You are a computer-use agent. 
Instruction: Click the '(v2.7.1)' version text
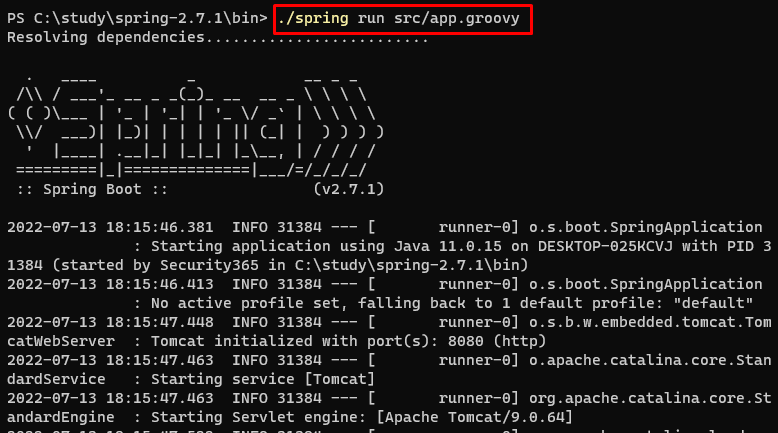tap(349, 189)
